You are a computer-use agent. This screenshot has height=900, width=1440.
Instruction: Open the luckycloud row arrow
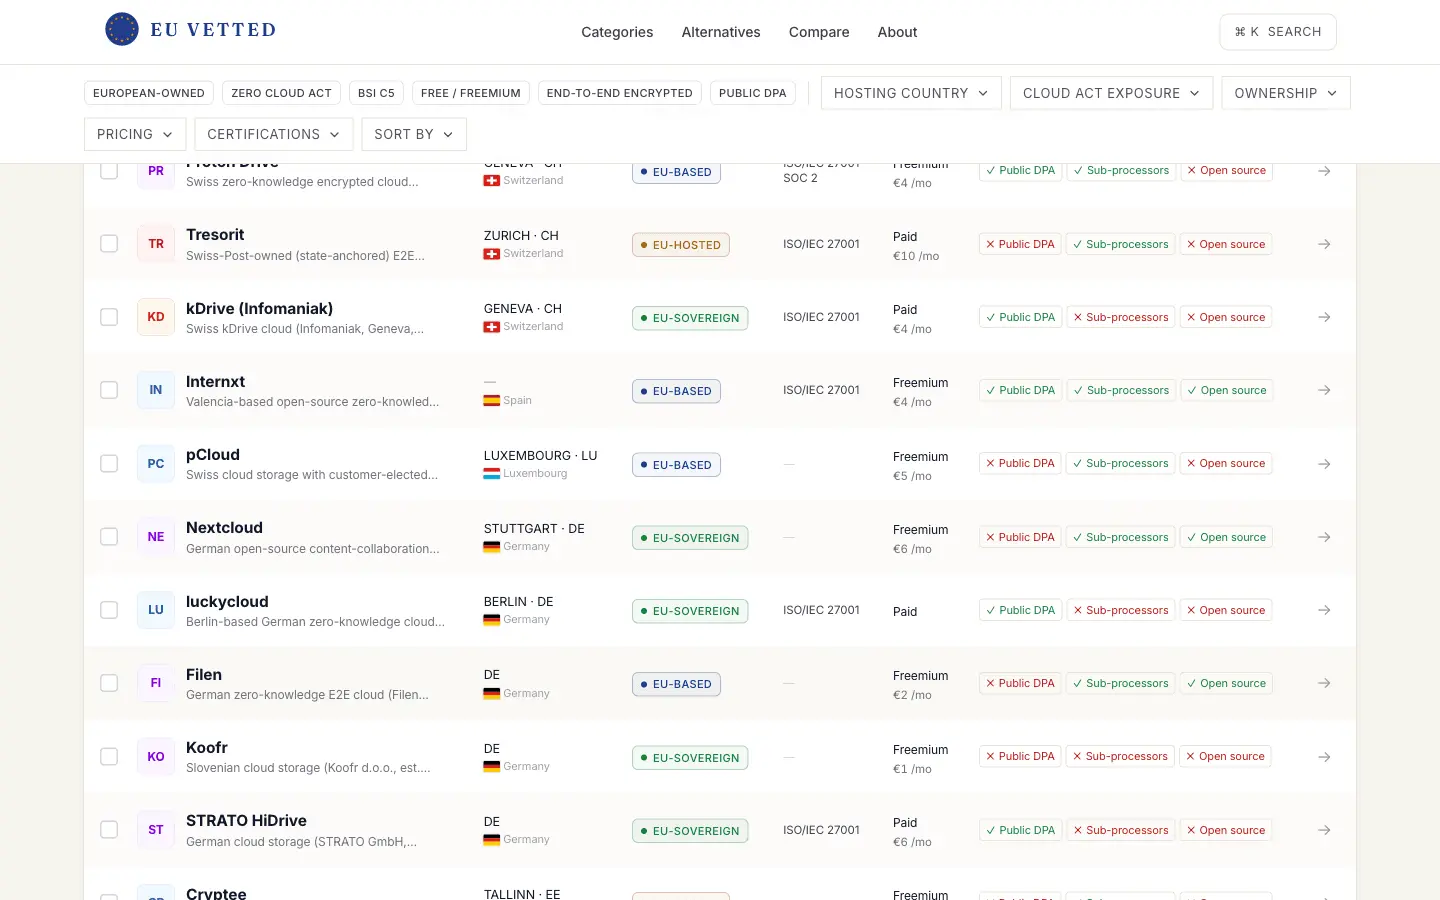pyautogui.click(x=1324, y=610)
